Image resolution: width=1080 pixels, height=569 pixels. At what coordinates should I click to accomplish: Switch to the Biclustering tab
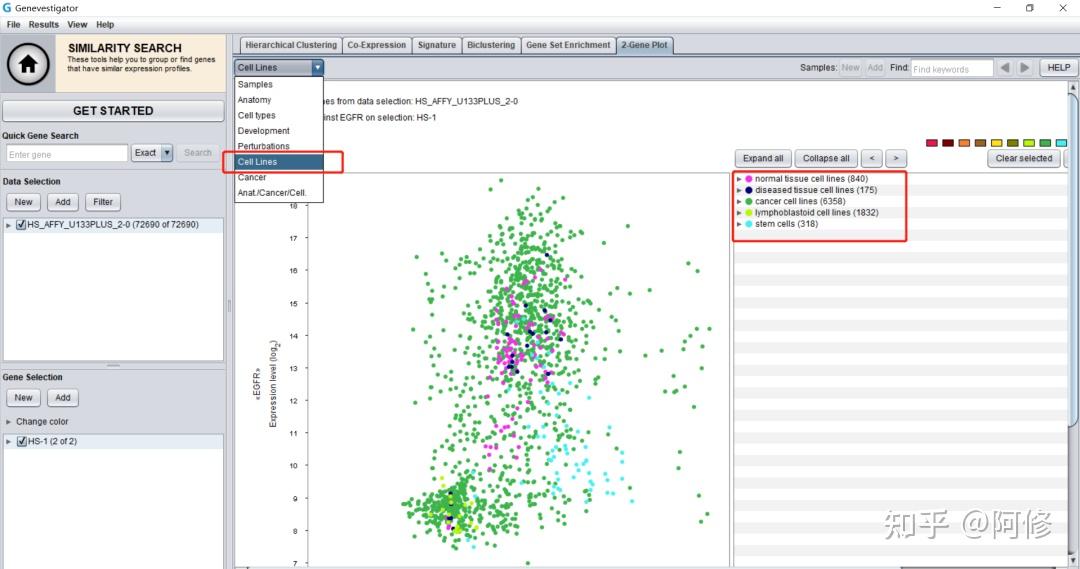click(x=491, y=45)
